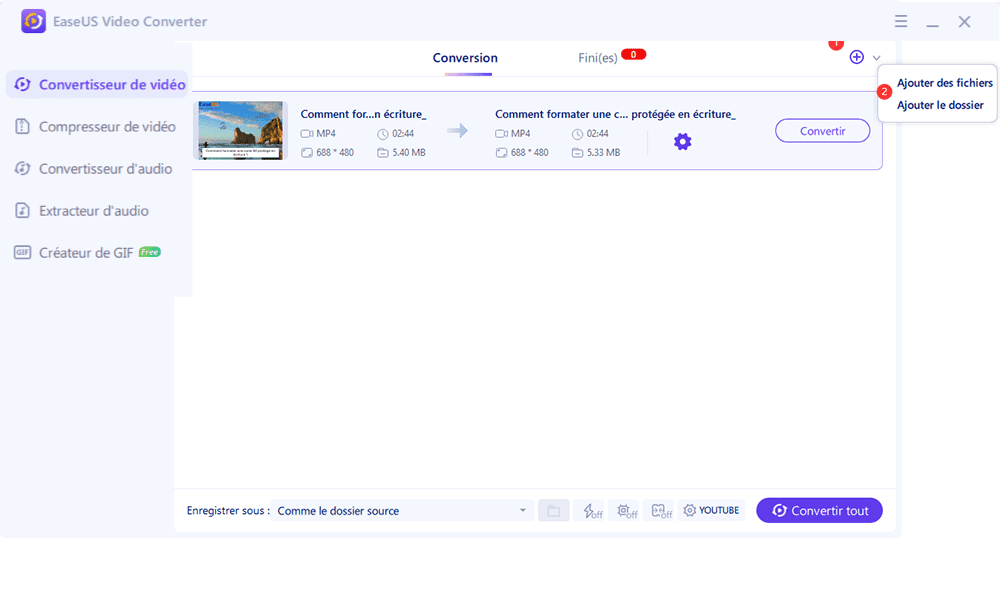Click the add files plus icon
This screenshot has width=1000, height=596.
pos(856,58)
